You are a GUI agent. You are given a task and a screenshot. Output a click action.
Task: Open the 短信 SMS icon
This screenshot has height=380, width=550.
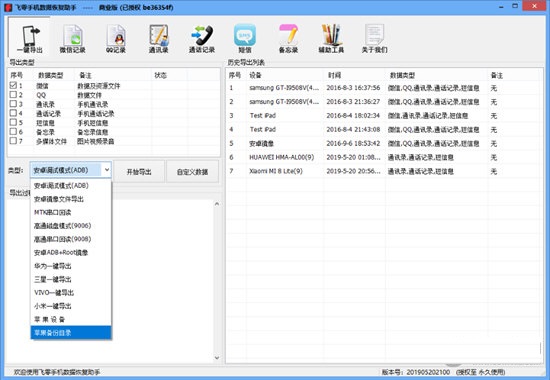(245, 39)
